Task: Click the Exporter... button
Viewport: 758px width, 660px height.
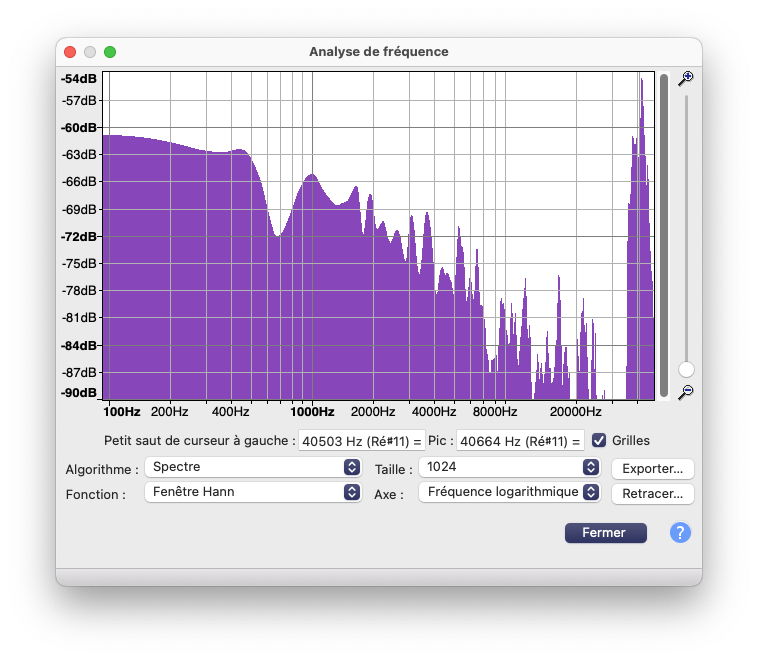Action: click(653, 469)
